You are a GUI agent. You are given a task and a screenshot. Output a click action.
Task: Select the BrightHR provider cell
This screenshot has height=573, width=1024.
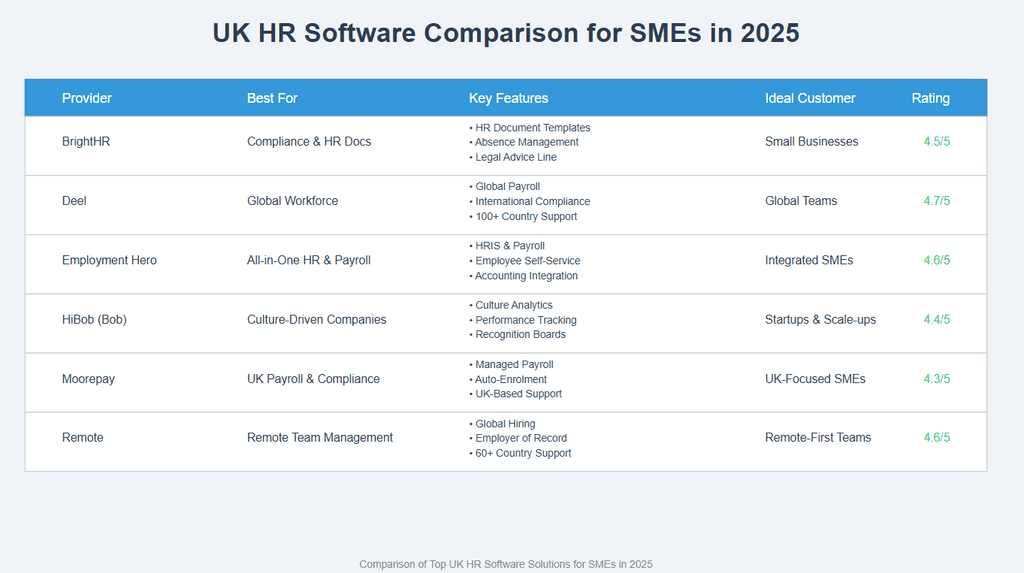pos(86,142)
